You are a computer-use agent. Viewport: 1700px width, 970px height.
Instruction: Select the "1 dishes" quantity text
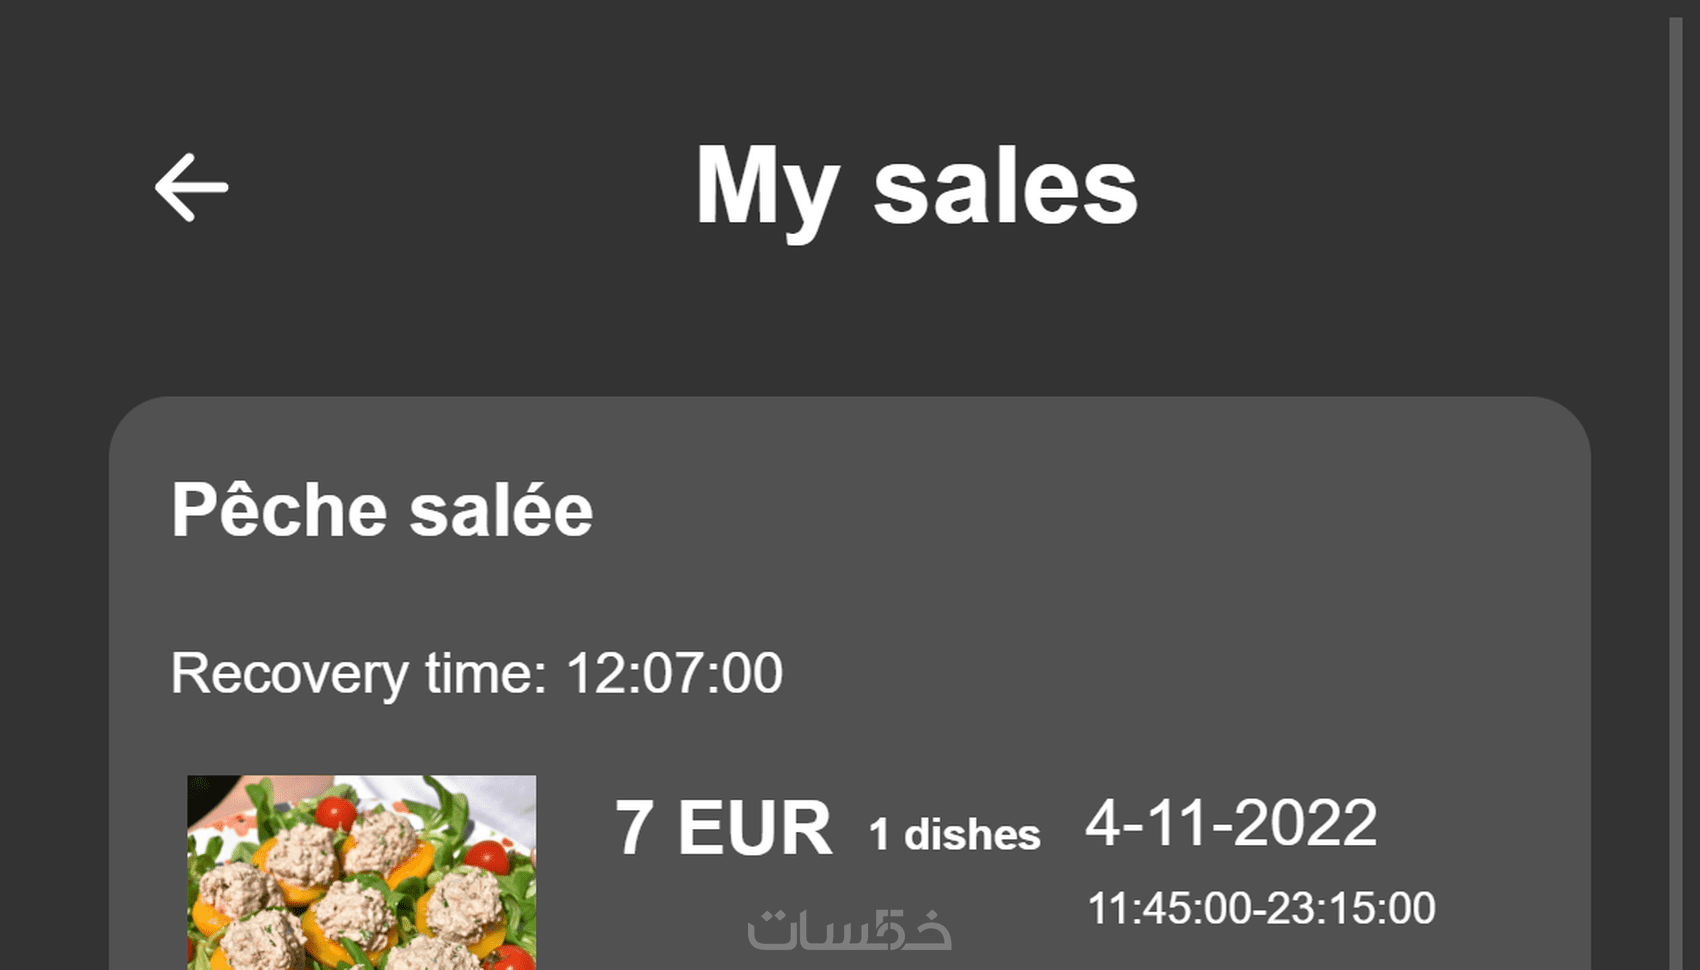(954, 835)
